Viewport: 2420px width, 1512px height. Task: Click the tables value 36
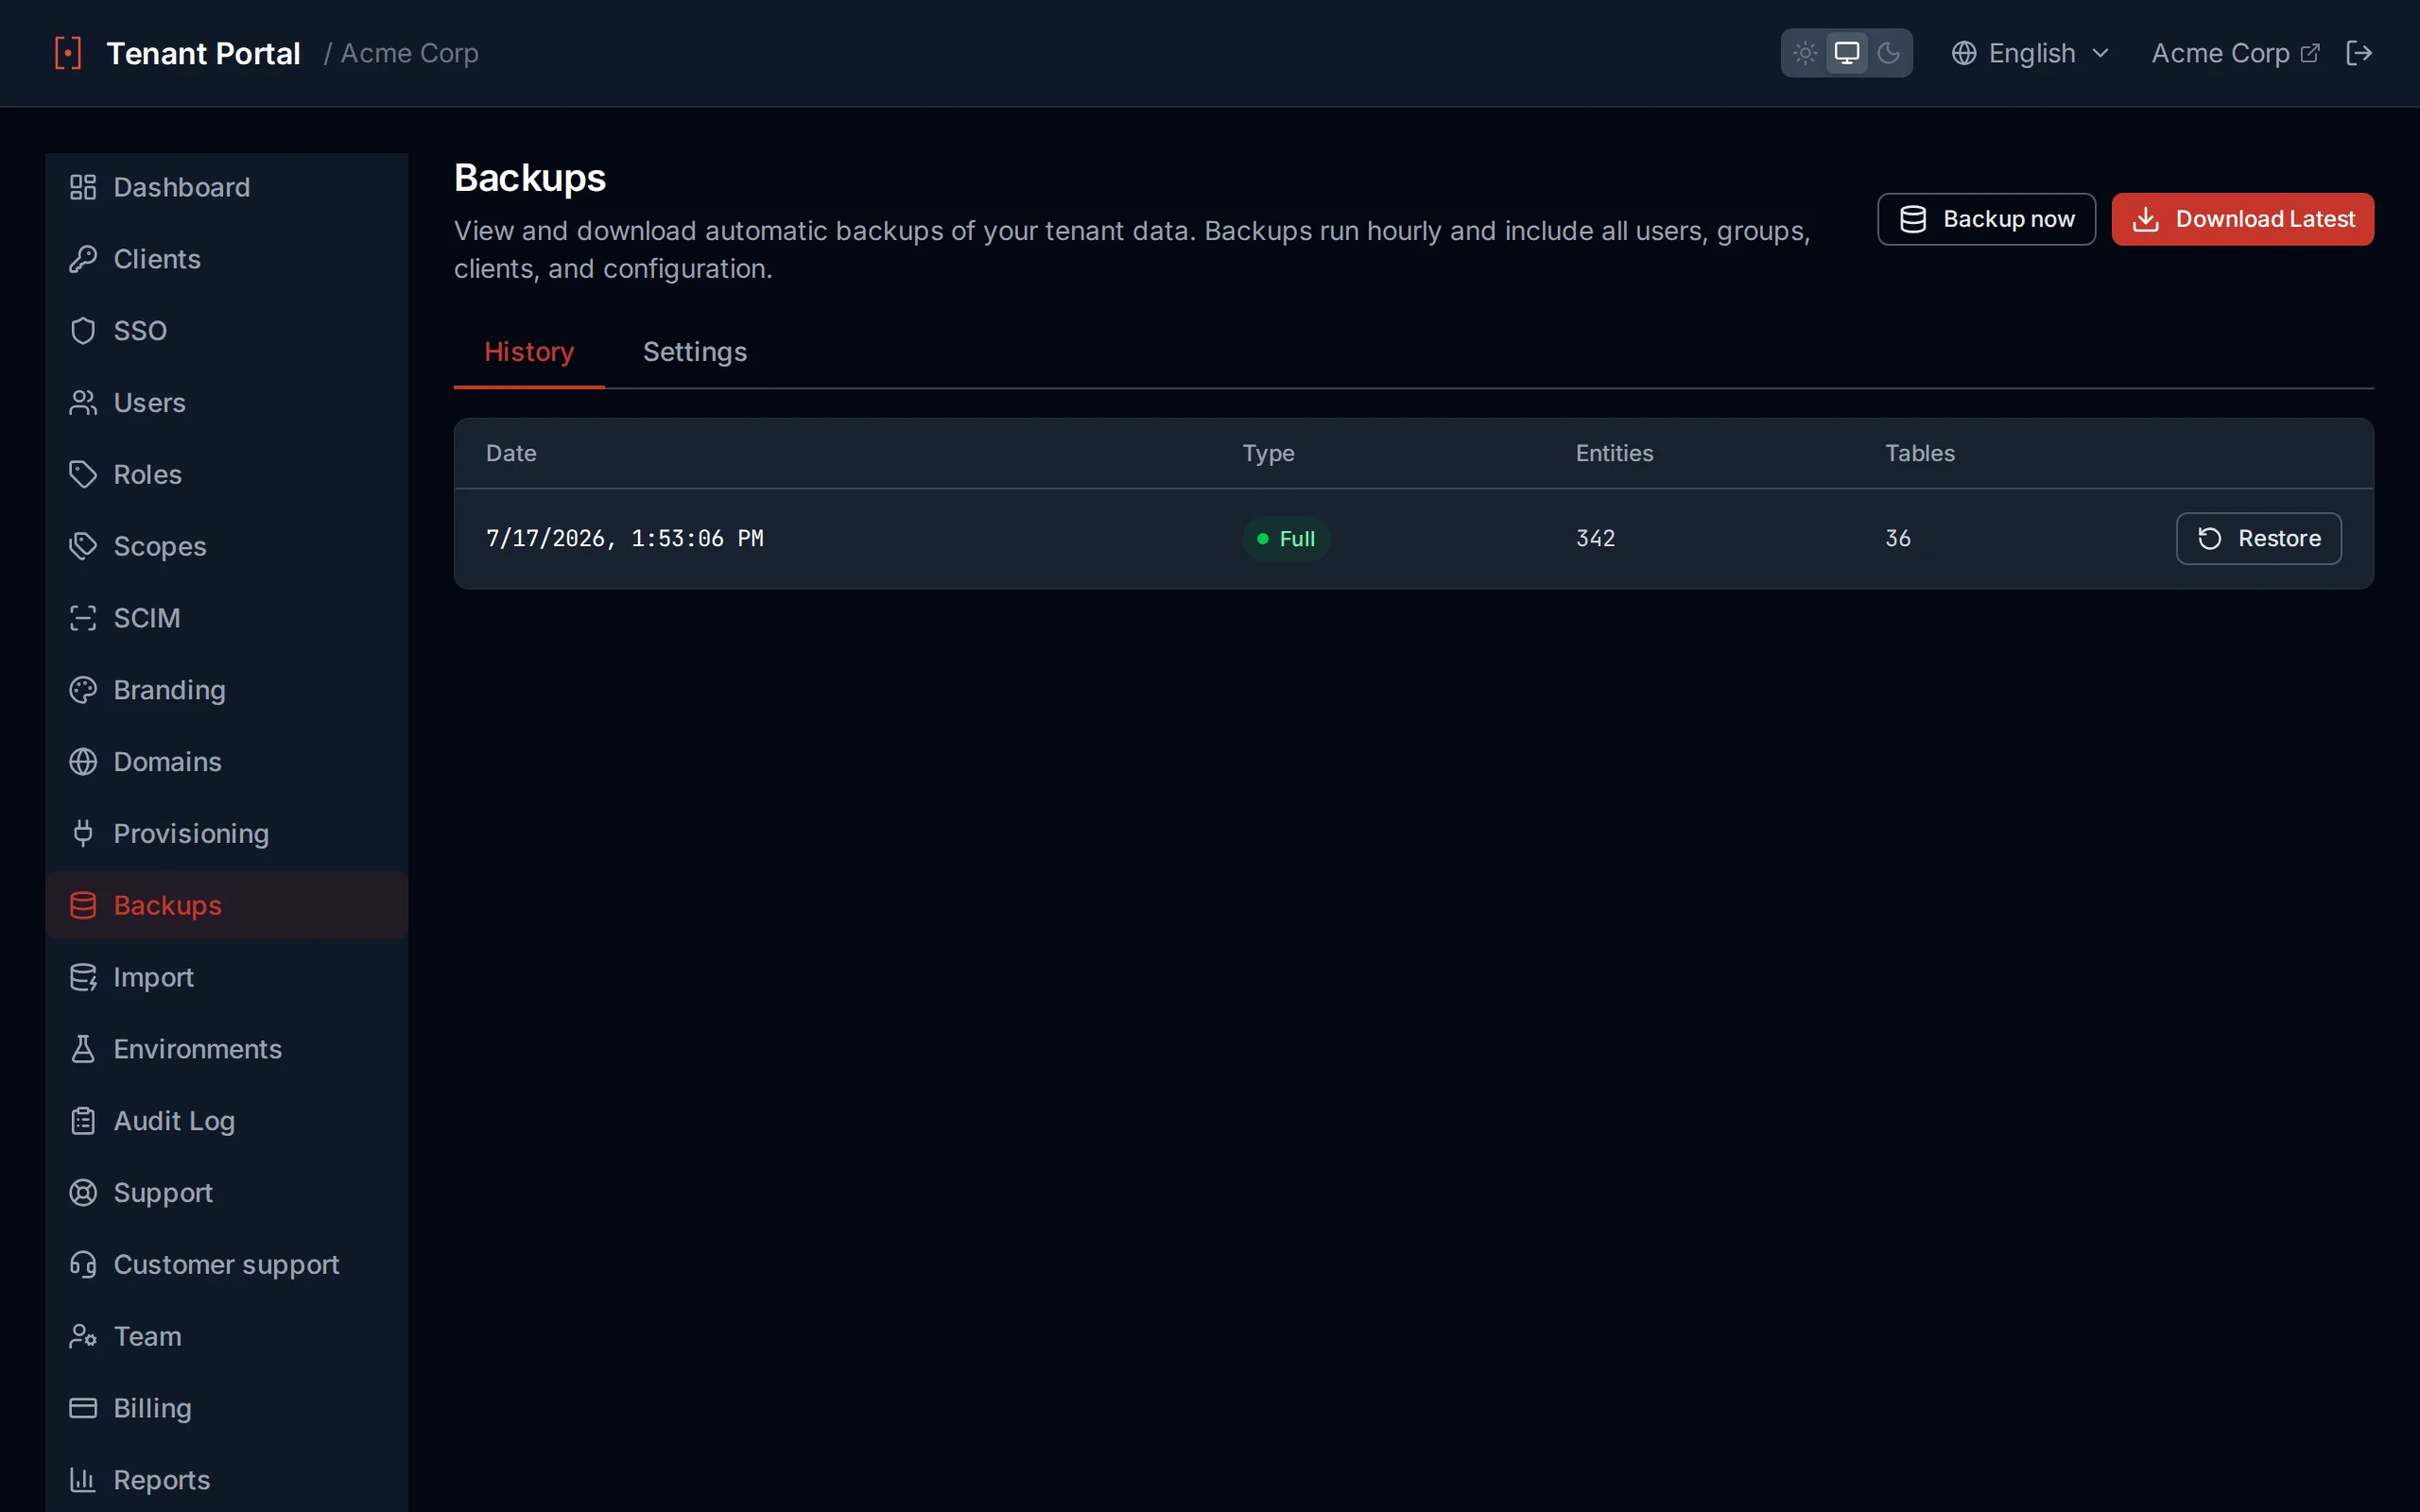coord(1898,538)
